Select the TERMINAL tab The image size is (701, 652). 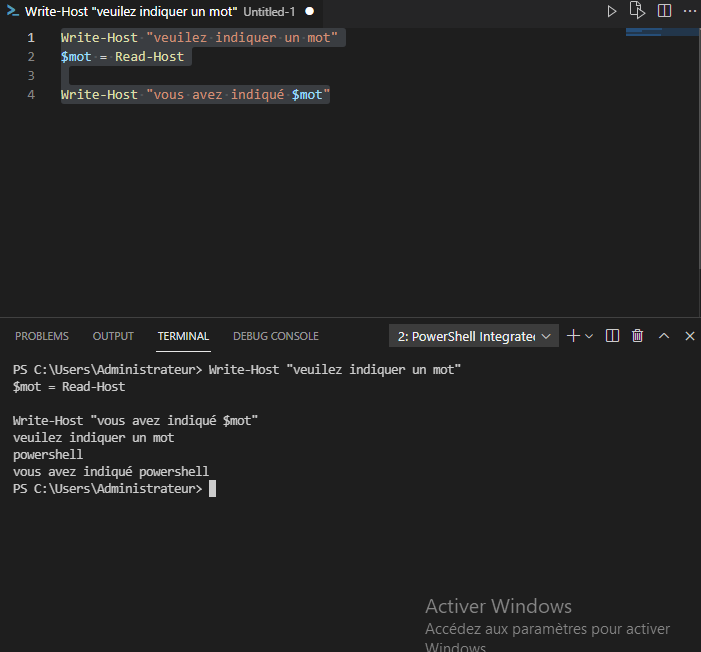[x=183, y=336]
